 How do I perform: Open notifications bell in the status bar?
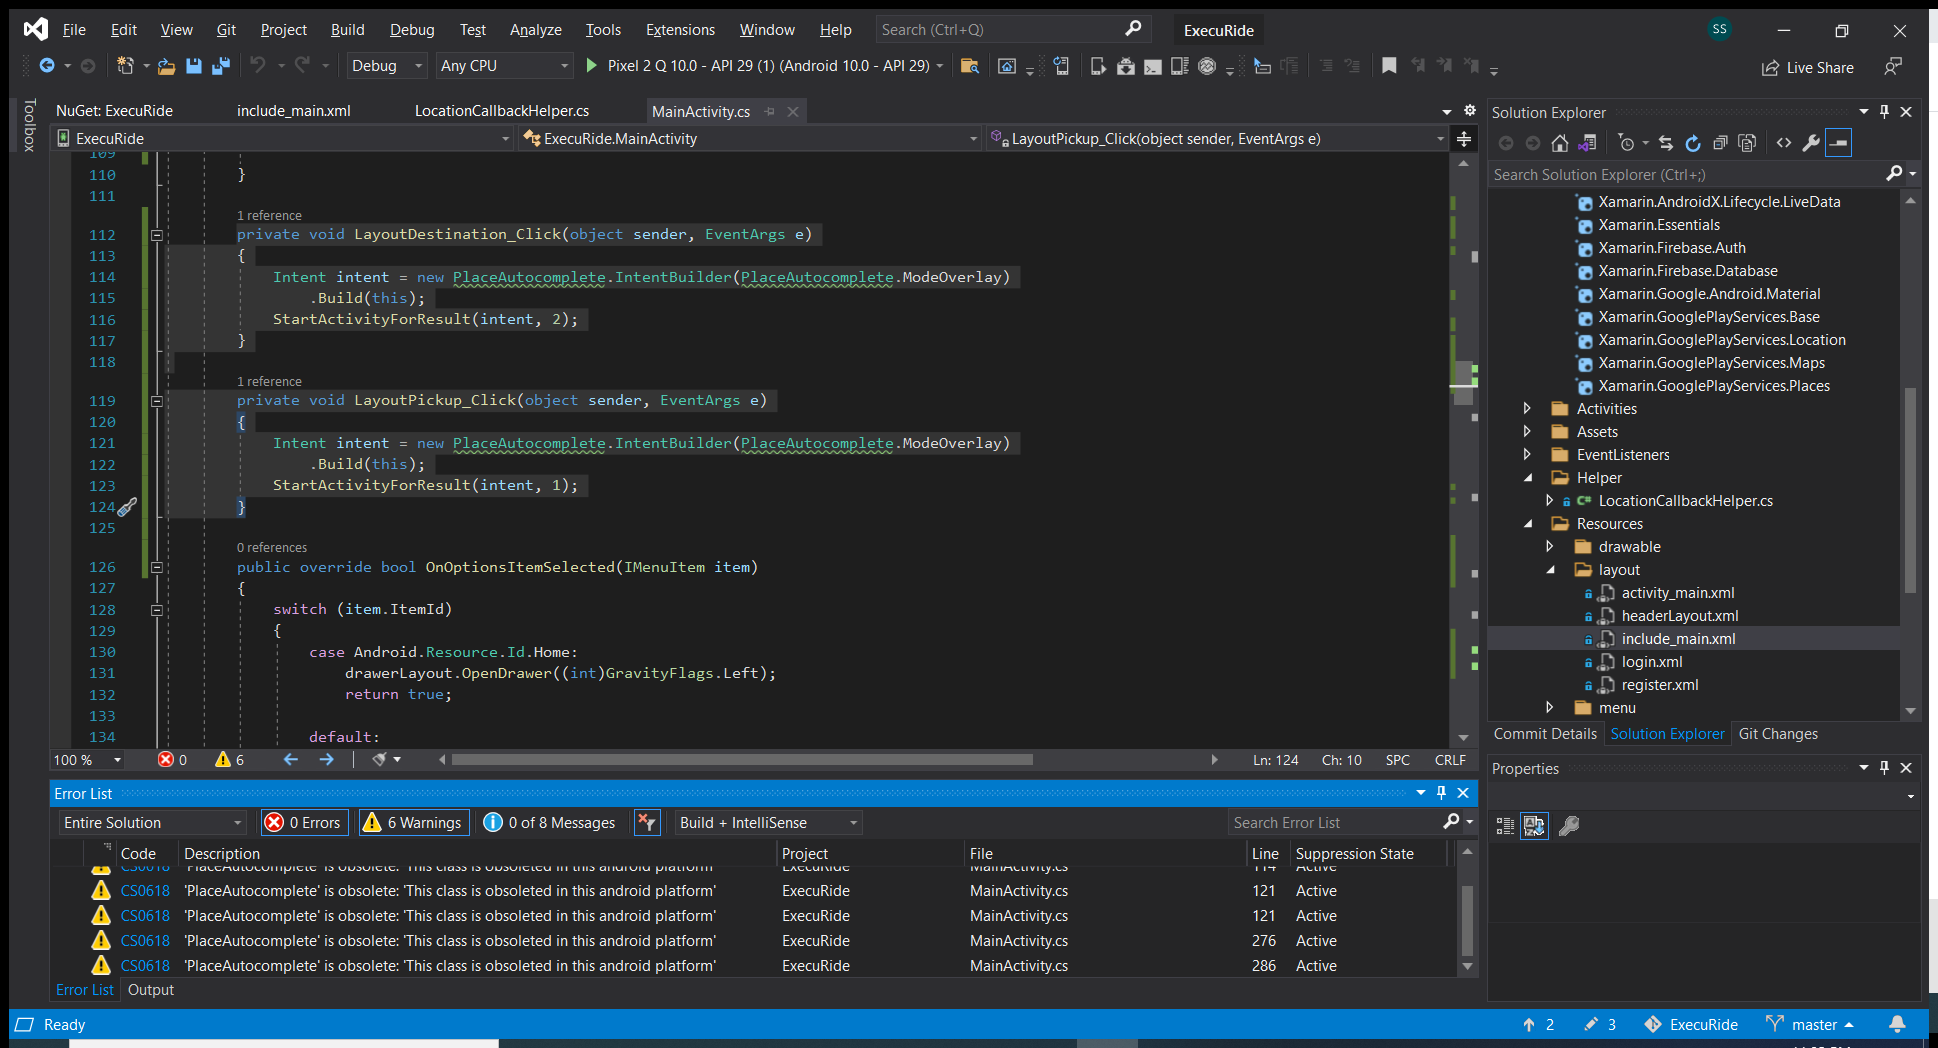pos(1897,1025)
